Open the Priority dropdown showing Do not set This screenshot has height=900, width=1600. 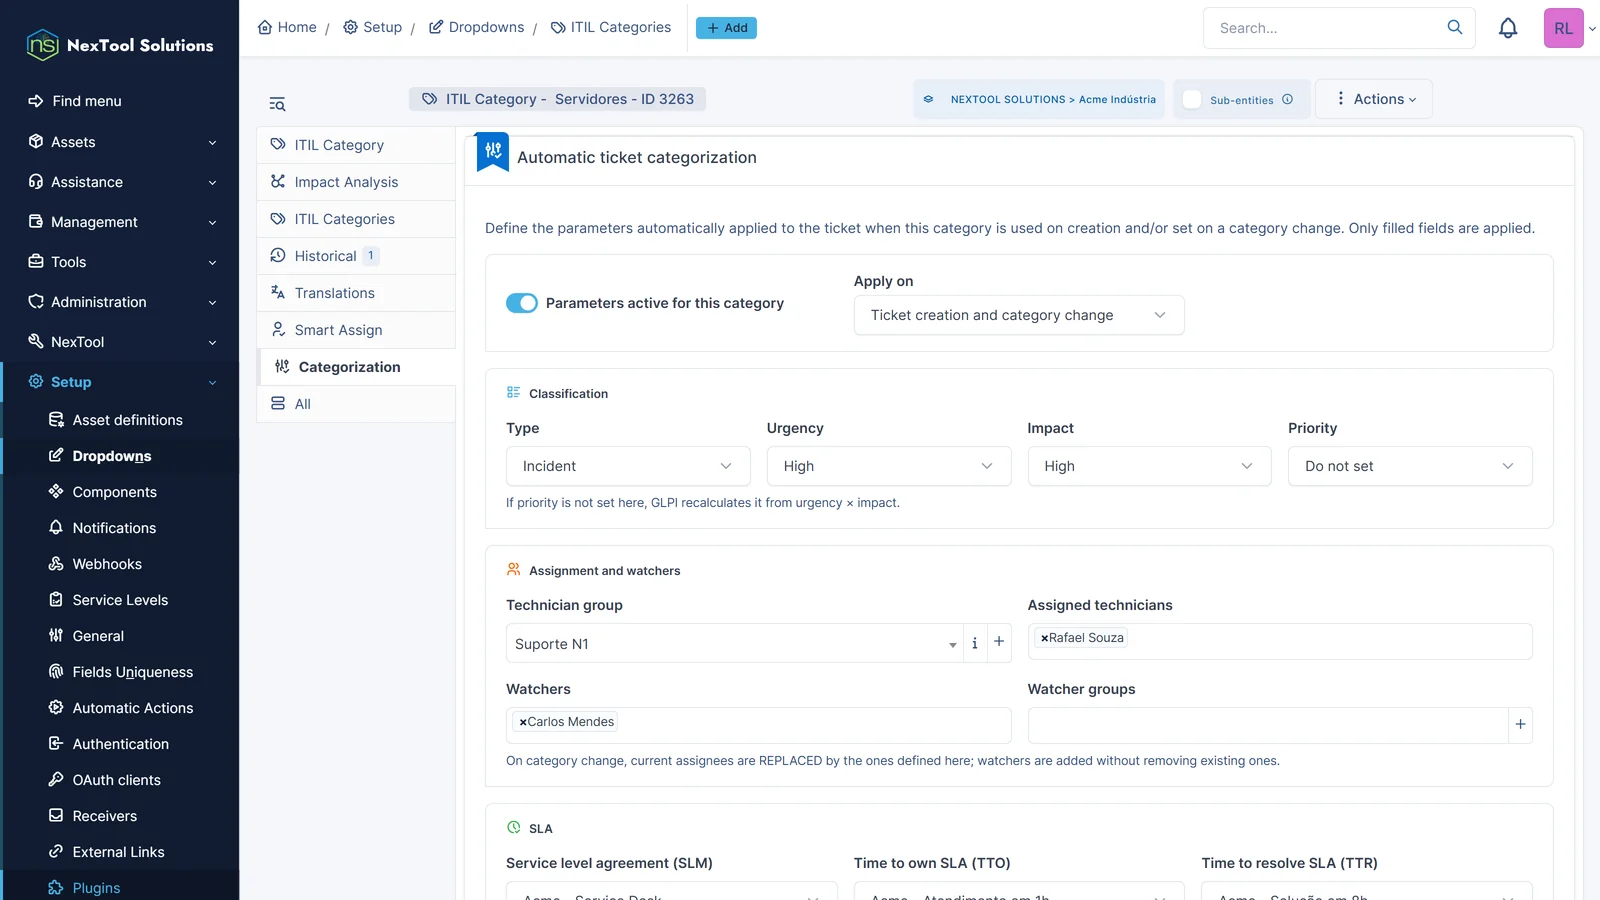pyautogui.click(x=1410, y=466)
